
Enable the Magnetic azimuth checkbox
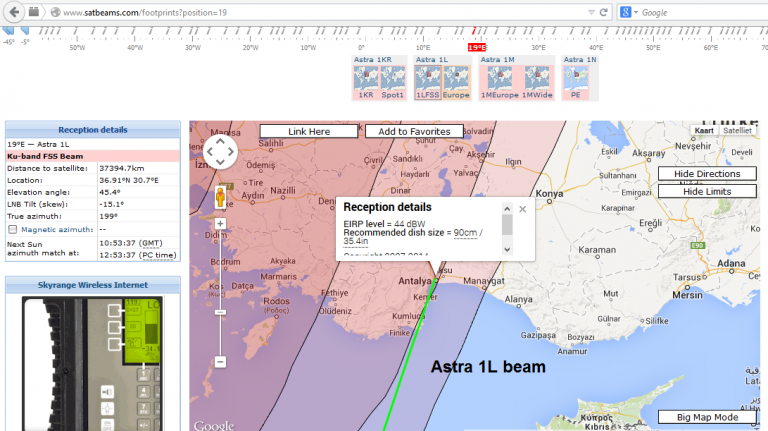point(12,230)
